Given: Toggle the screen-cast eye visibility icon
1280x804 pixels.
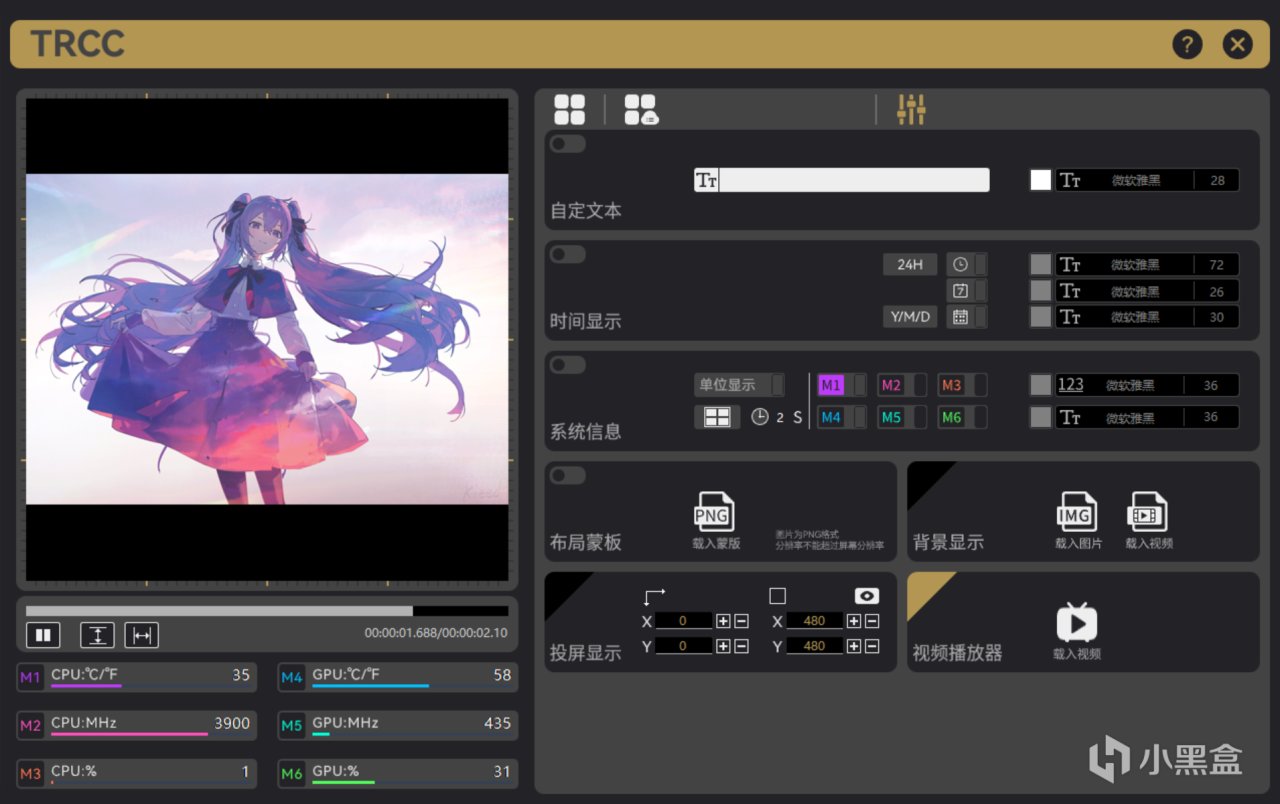Looking at the screenshot, I should point(866,596).
